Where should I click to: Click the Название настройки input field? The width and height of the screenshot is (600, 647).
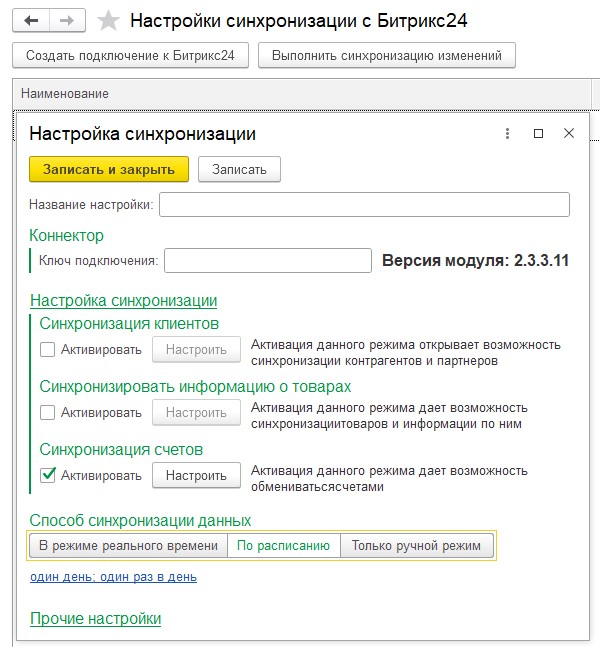pyautogui.click(x=364, y=205)
